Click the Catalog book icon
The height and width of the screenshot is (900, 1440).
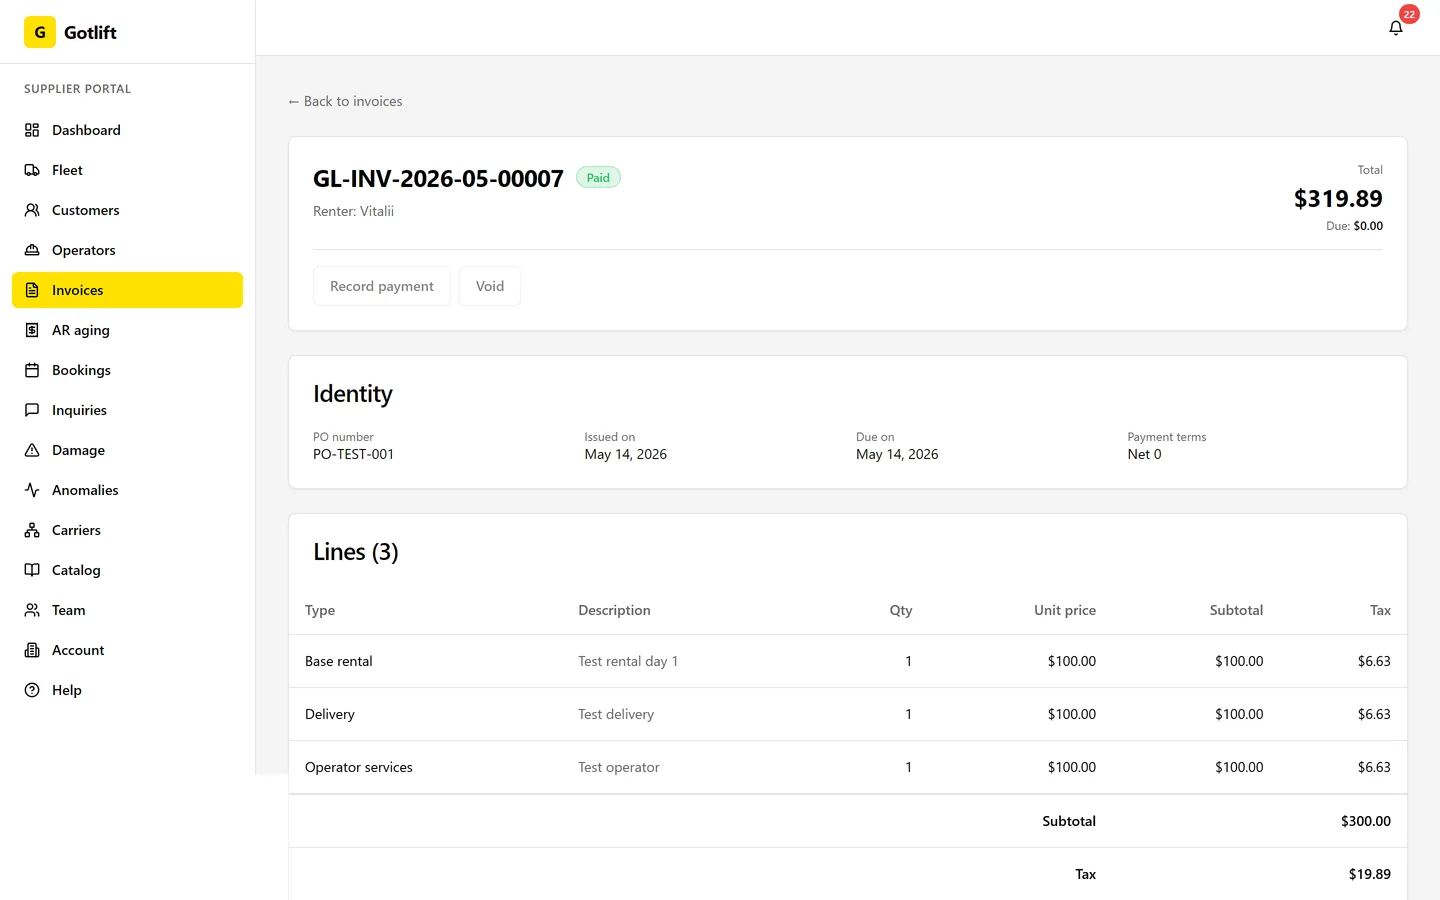pyautogui.click(x=32, y=570)
